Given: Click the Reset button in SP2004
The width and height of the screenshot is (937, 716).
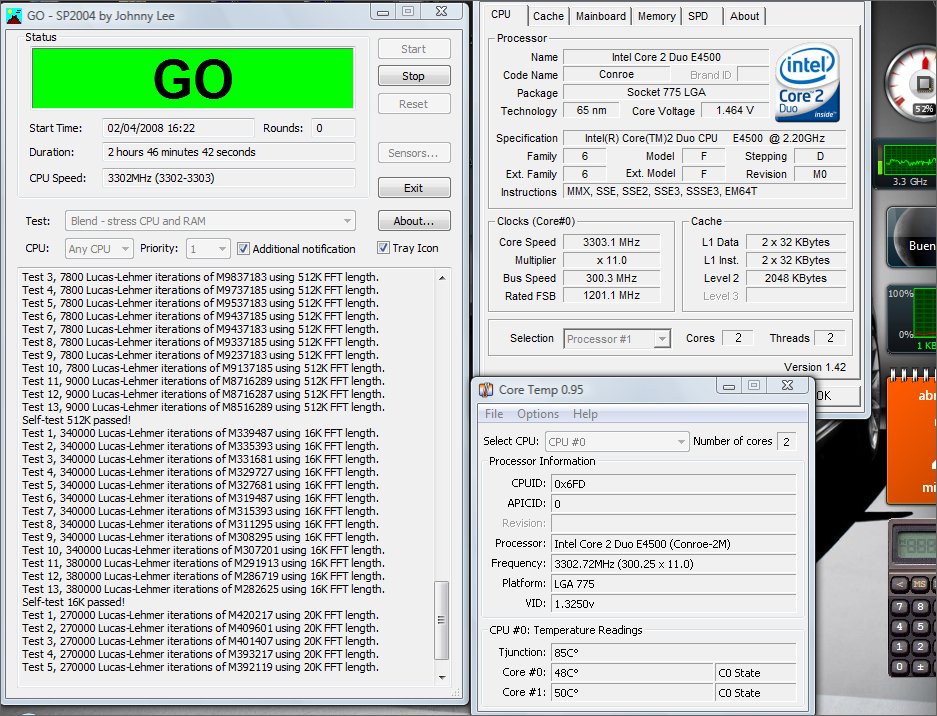Looking at the screenshot, I should 414,104.
